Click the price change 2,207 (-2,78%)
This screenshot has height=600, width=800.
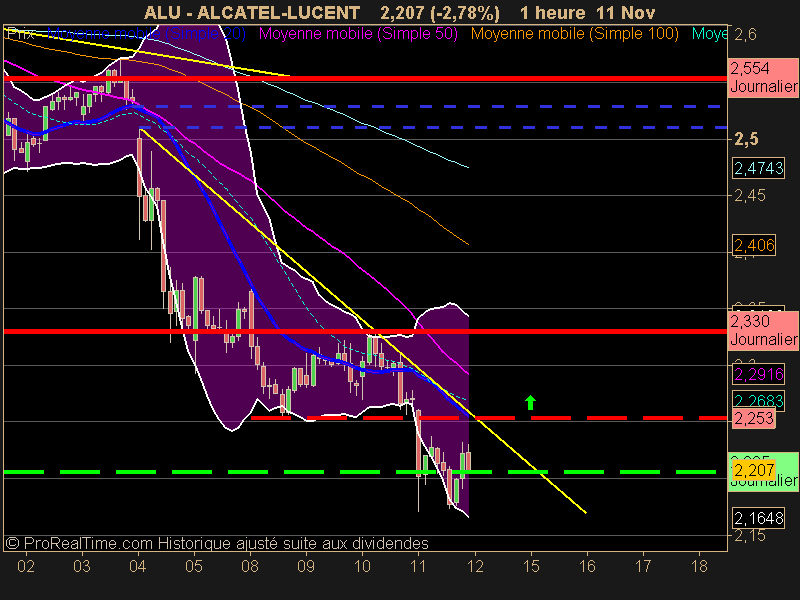(x=440, y=13)
